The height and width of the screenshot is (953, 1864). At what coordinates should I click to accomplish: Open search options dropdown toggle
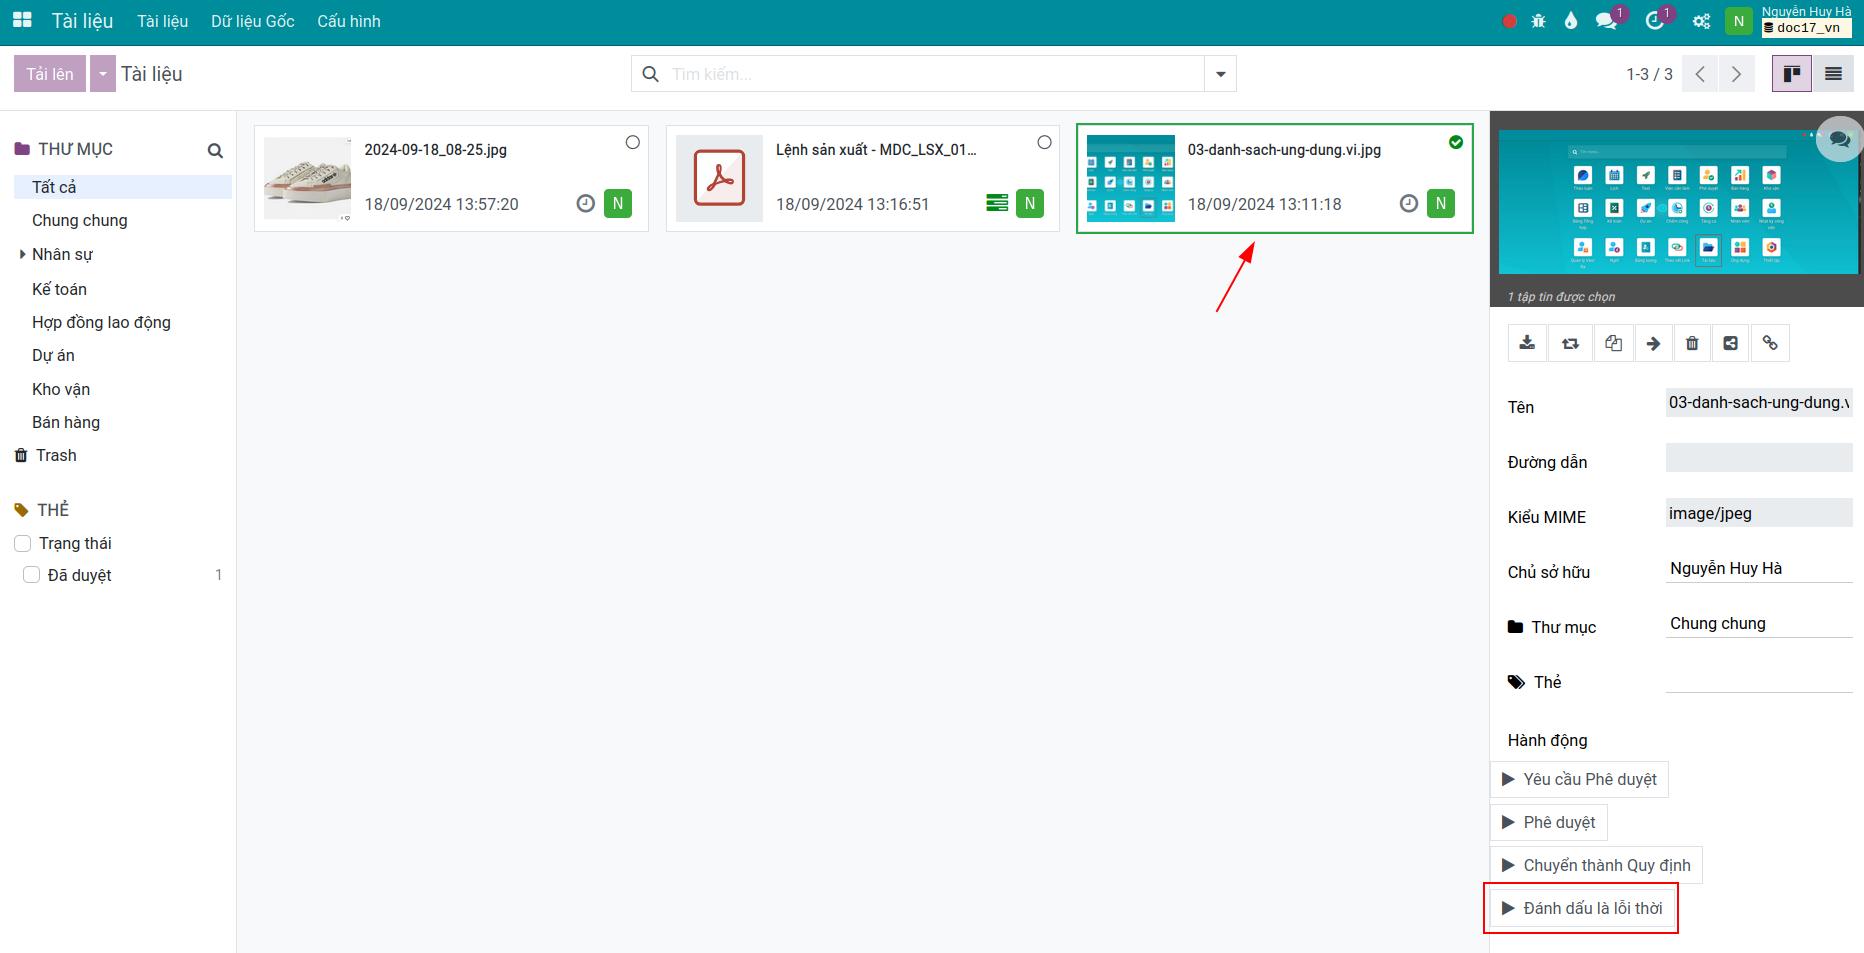[1220, 74]
